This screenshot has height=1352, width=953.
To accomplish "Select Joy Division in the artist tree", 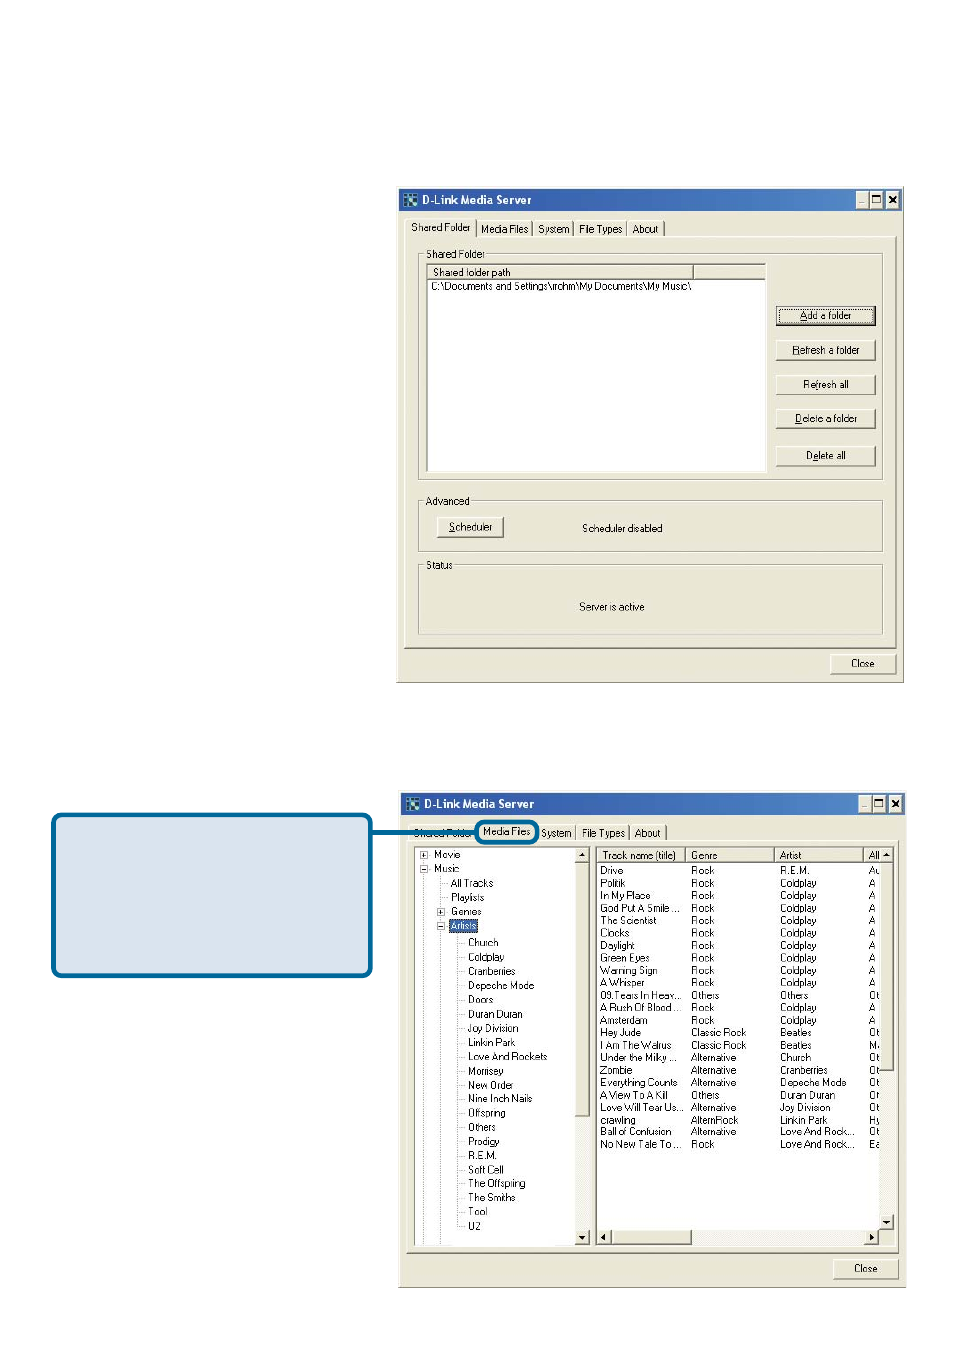I will pos(493,1028).
